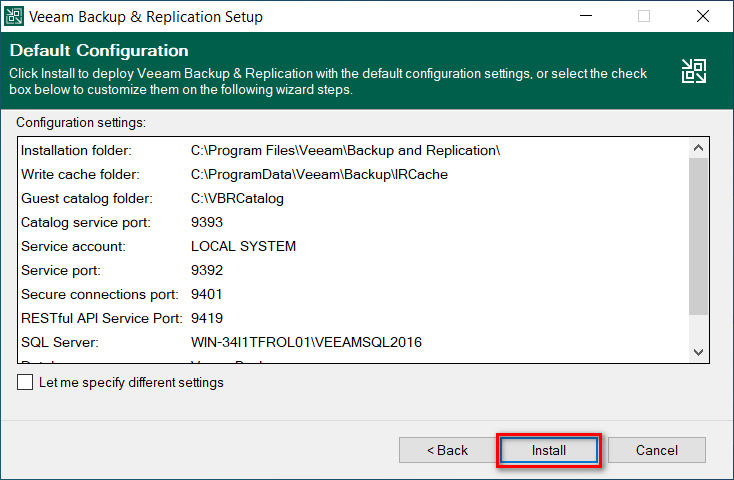Close the Veeam setup window

(x=703, y=16)
